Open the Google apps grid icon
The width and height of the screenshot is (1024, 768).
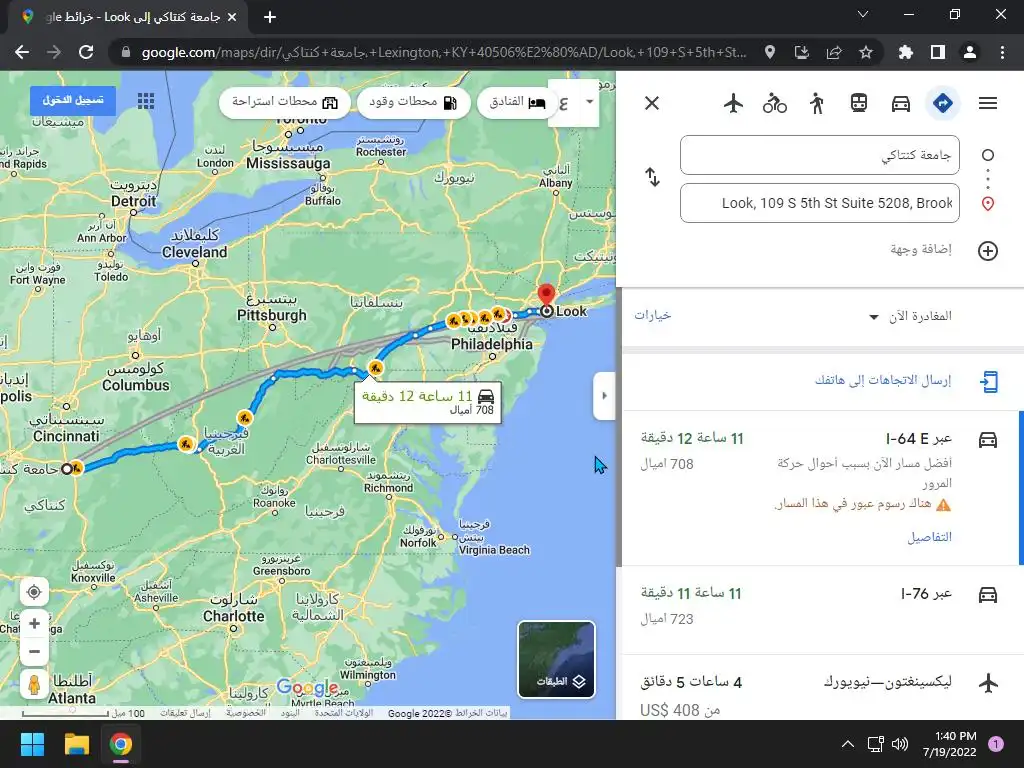[146, 101]
